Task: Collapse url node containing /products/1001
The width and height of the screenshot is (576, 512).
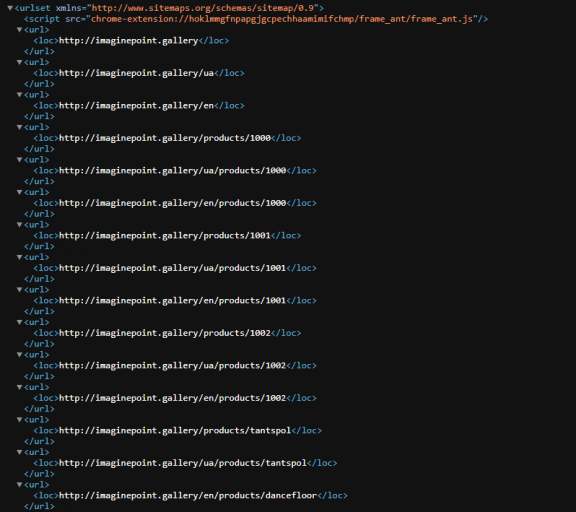Action: click(x=20, y=225)
